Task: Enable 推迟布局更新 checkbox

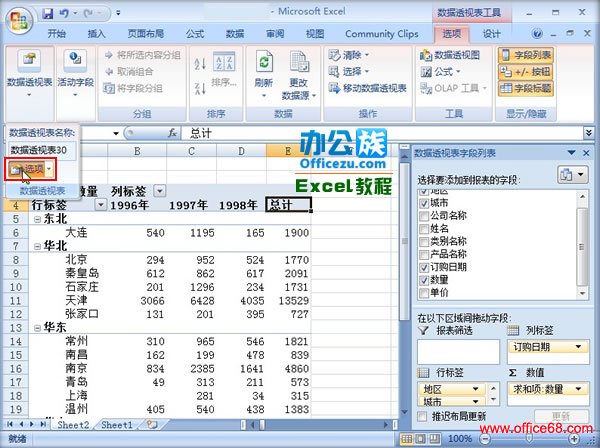Action: pos(422,416)
